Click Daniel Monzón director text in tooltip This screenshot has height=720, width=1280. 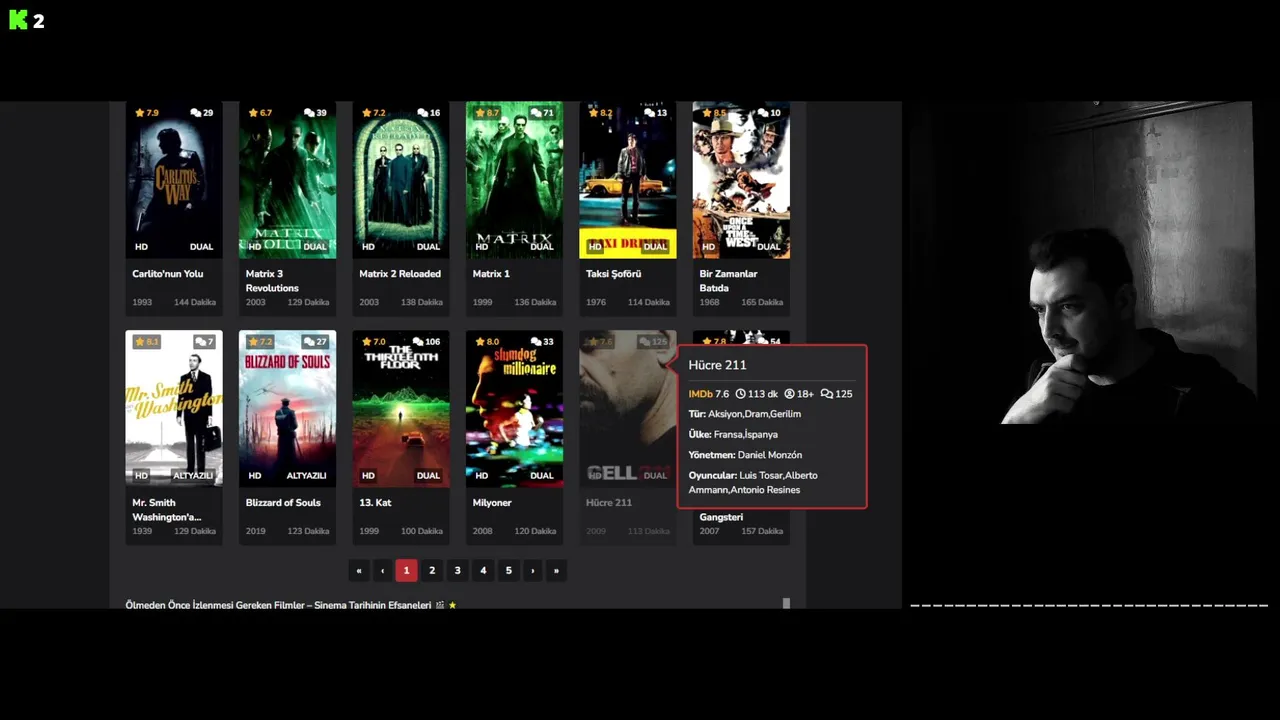point(770,455)
